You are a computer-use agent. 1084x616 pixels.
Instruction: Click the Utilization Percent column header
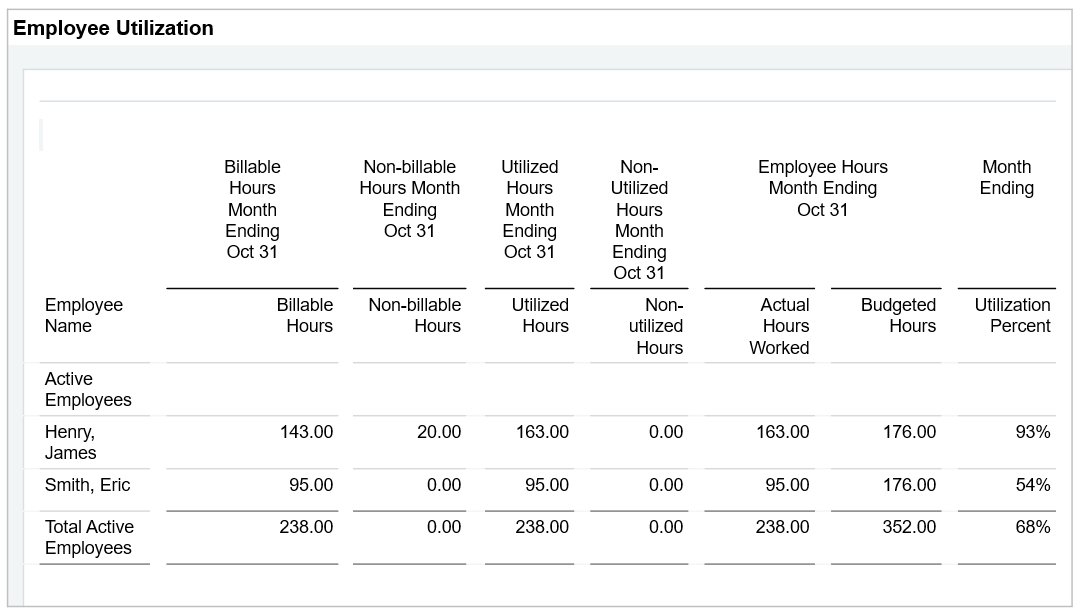pos(1012,316)
